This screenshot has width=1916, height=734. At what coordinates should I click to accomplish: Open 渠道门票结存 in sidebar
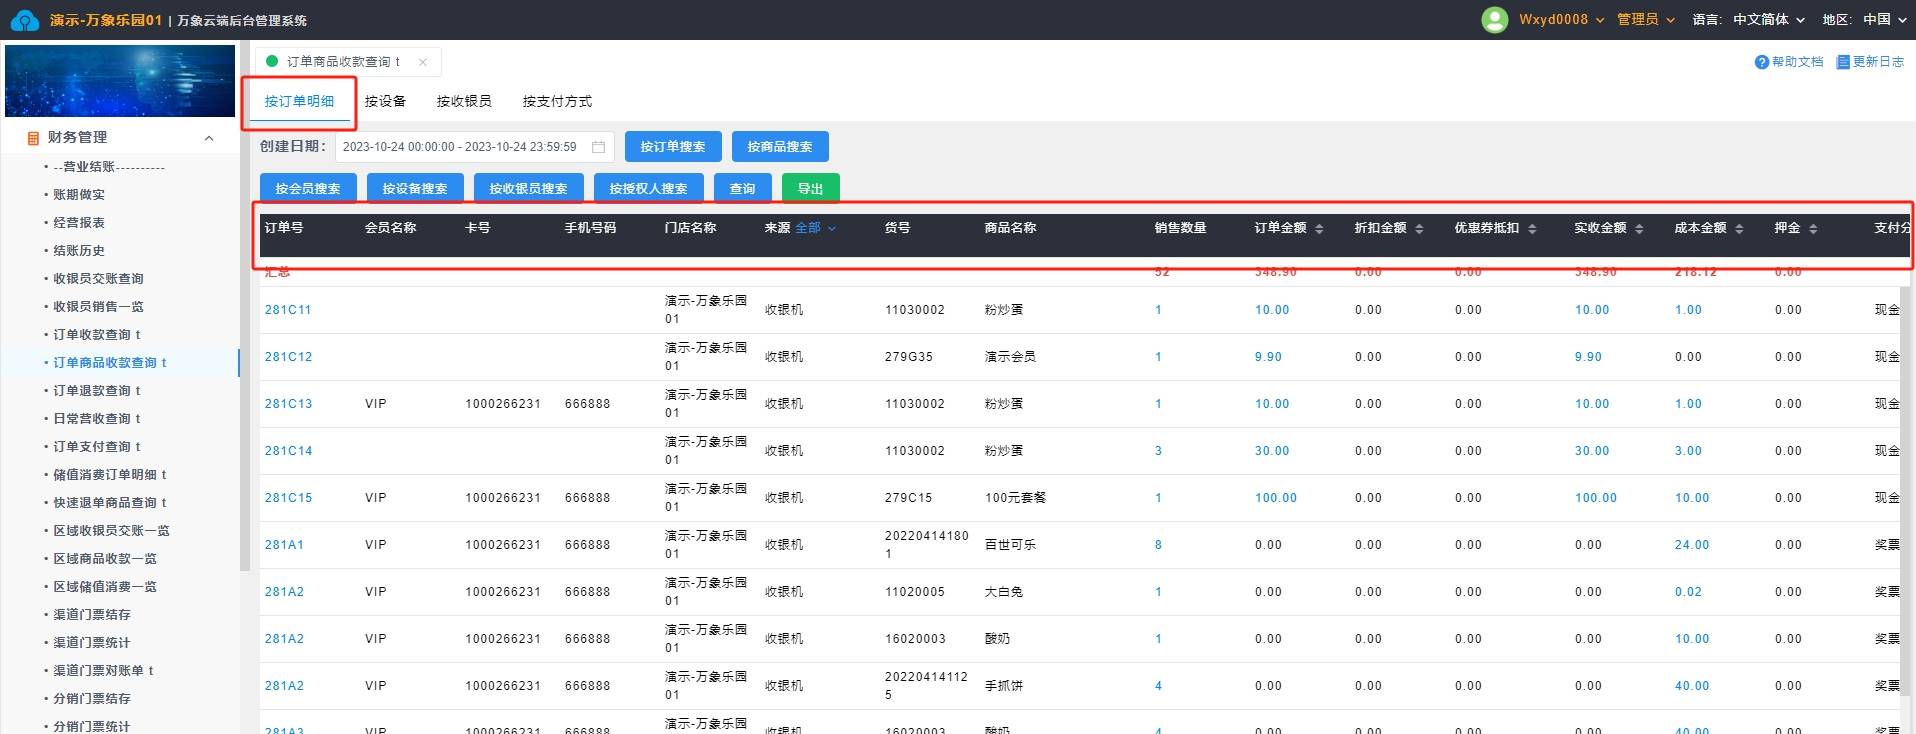tap(92, 615)
